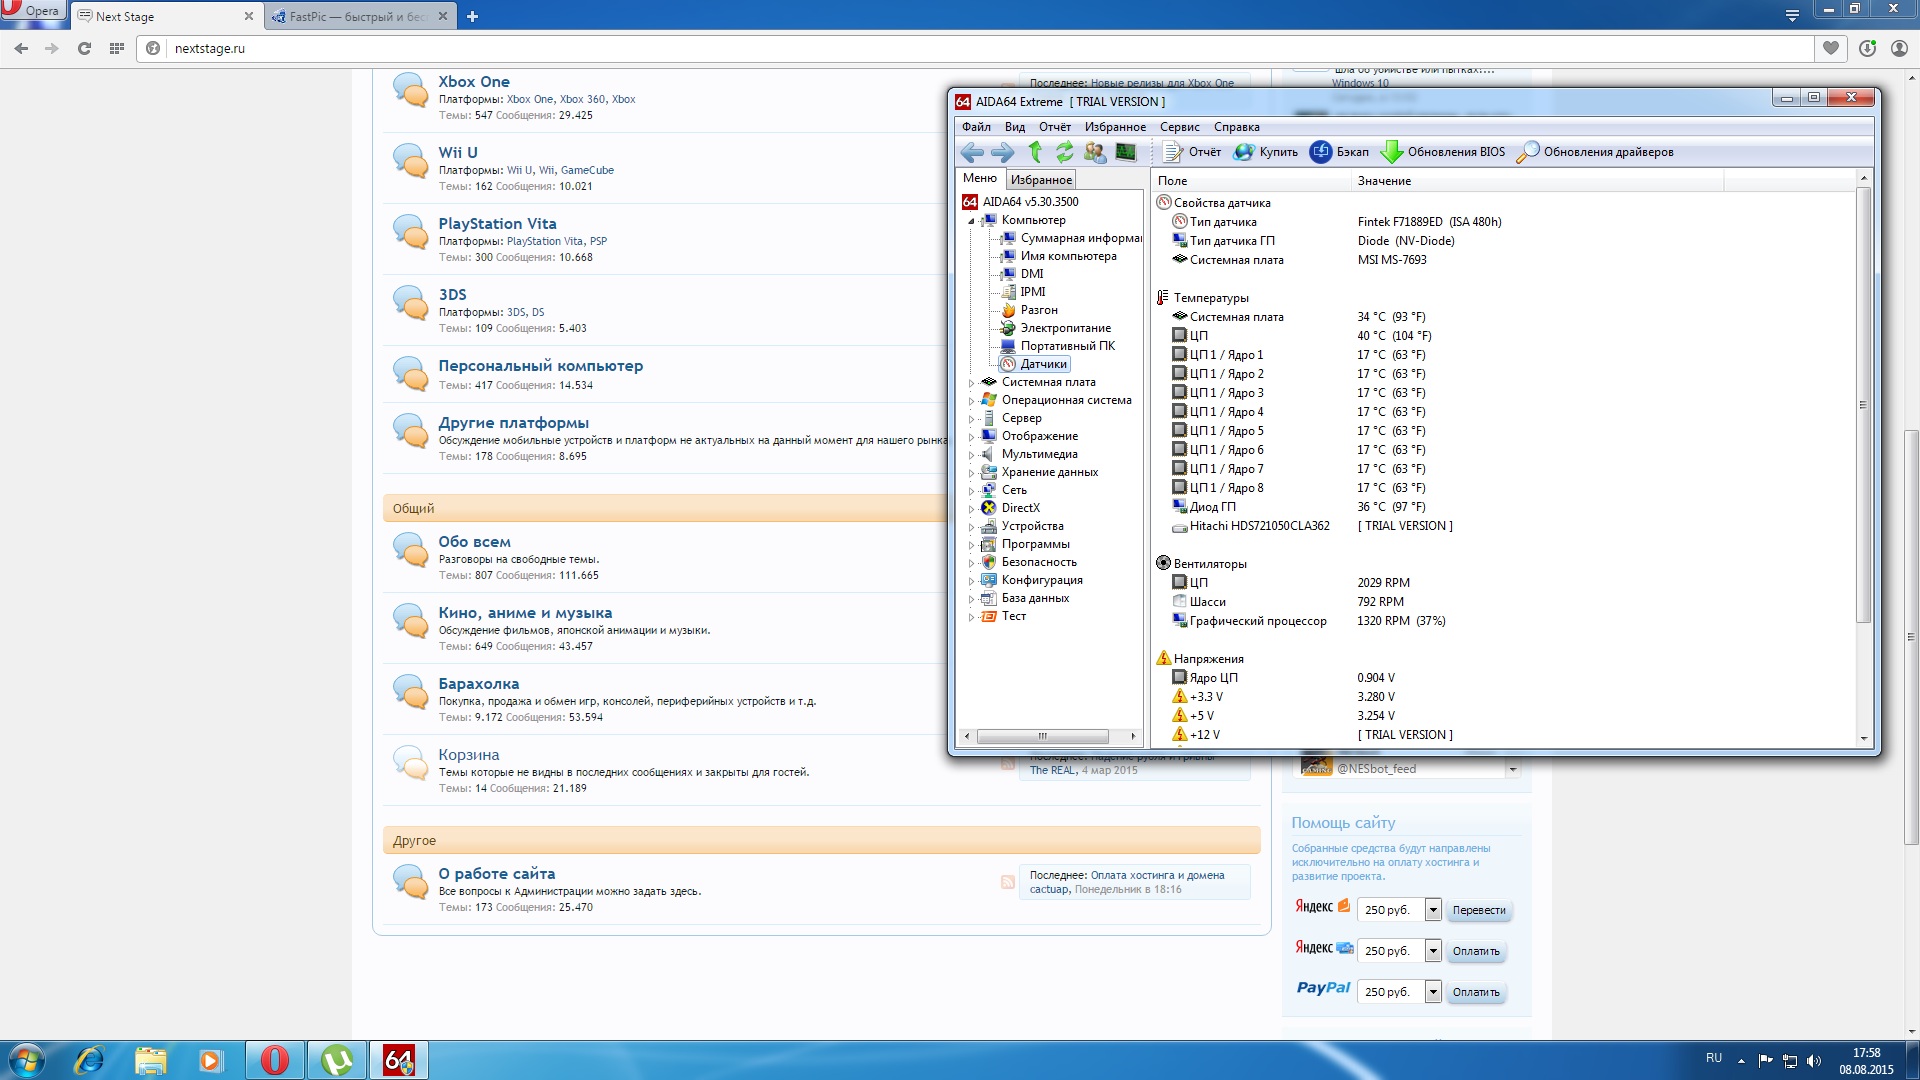
Task: Open the PlayStation Vita forum link
Action: click(x=497, y=224)
